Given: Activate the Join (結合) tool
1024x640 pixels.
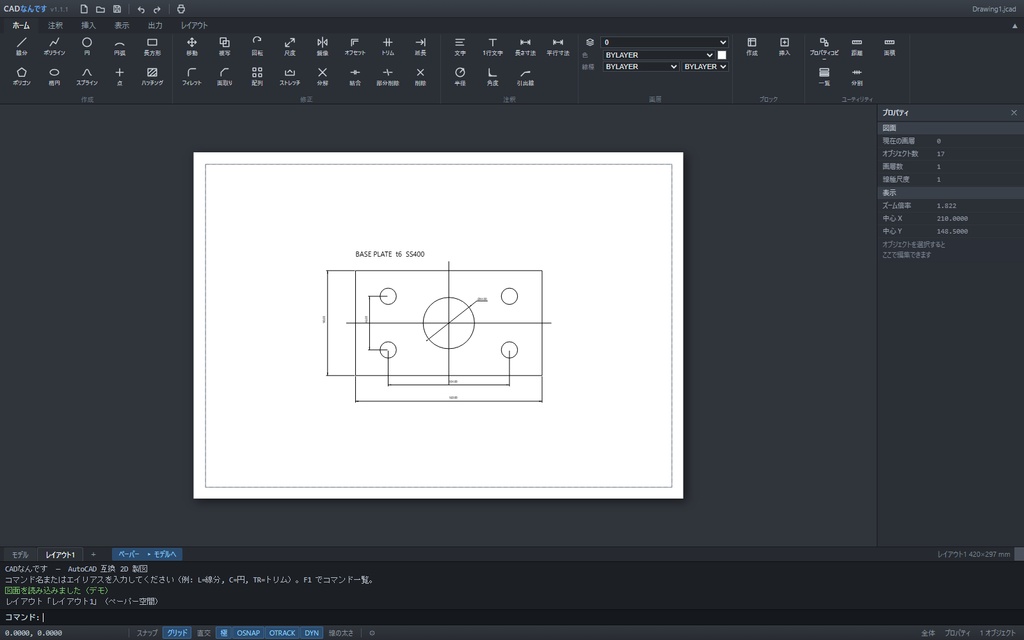Looking at the screenshot, I should tap(355, 76).
